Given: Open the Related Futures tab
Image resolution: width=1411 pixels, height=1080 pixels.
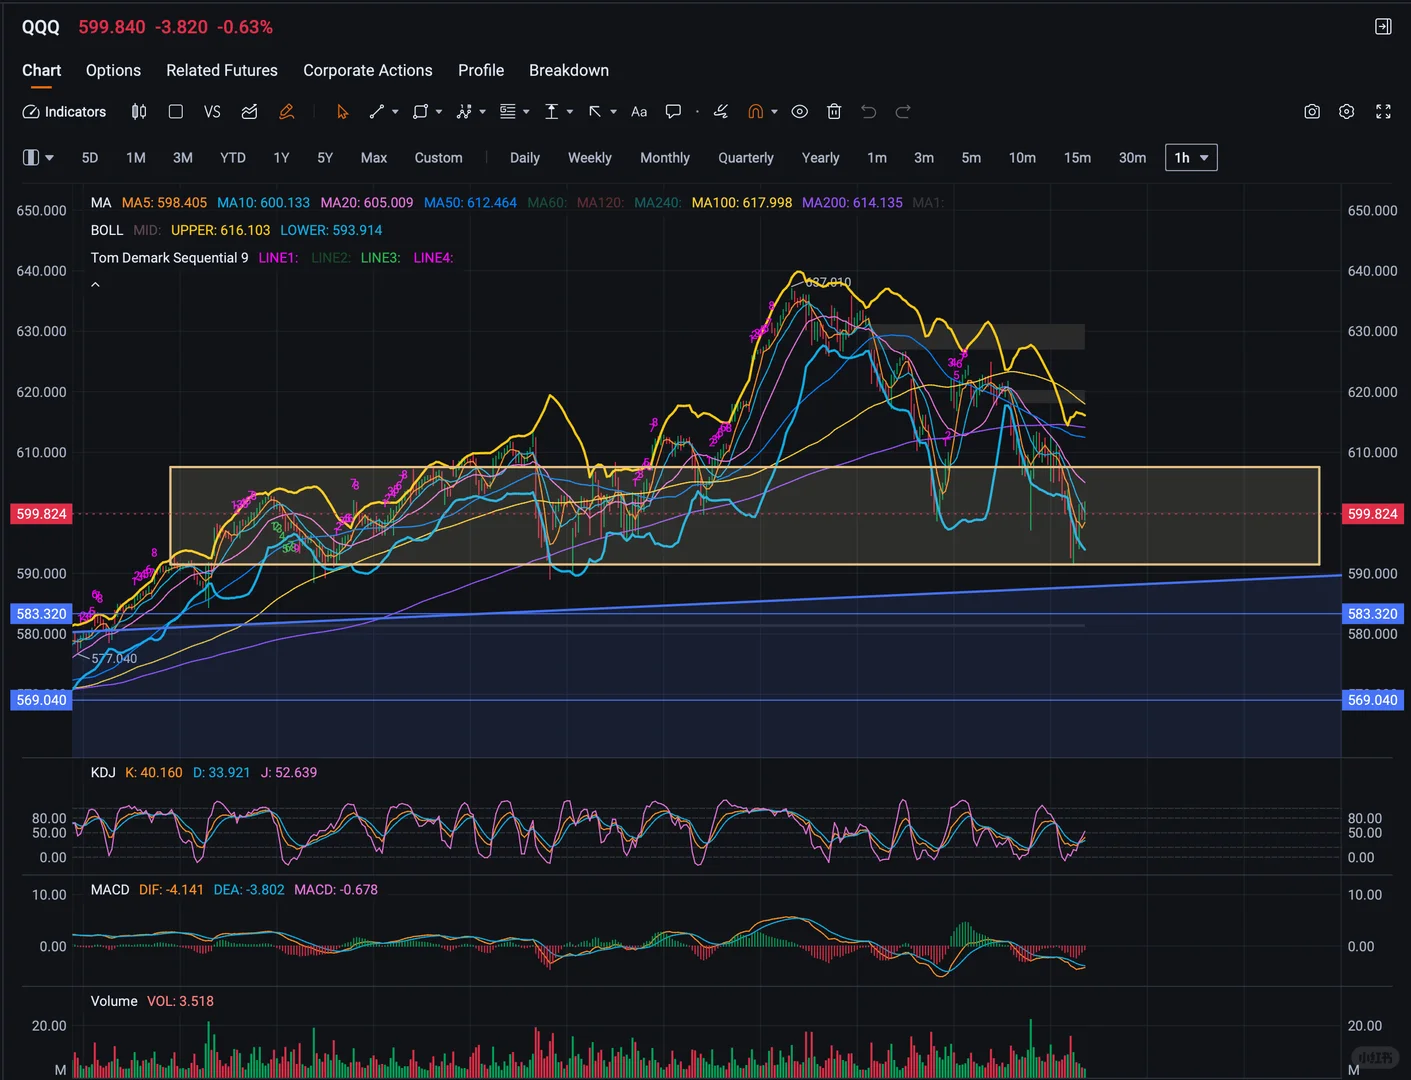Looking at the screenshot, I should click(222, 70).
